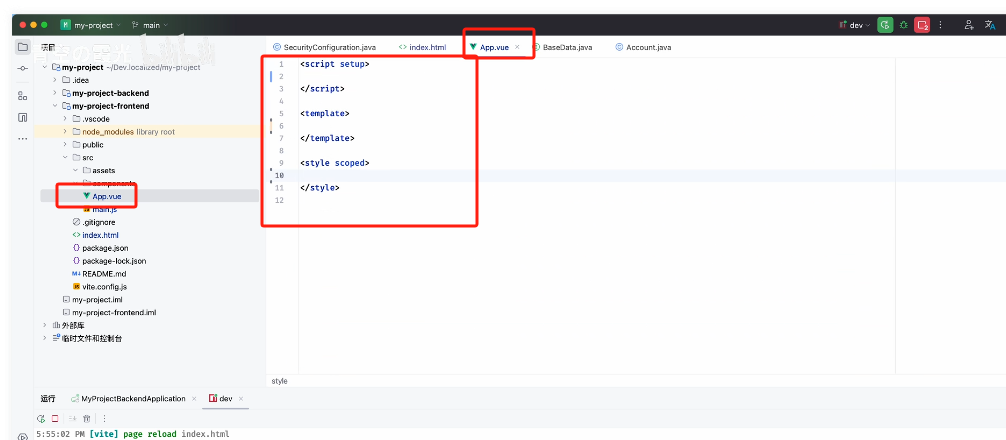Expand the 外部库 node
1006x440 pixels.
coord(44,325)
